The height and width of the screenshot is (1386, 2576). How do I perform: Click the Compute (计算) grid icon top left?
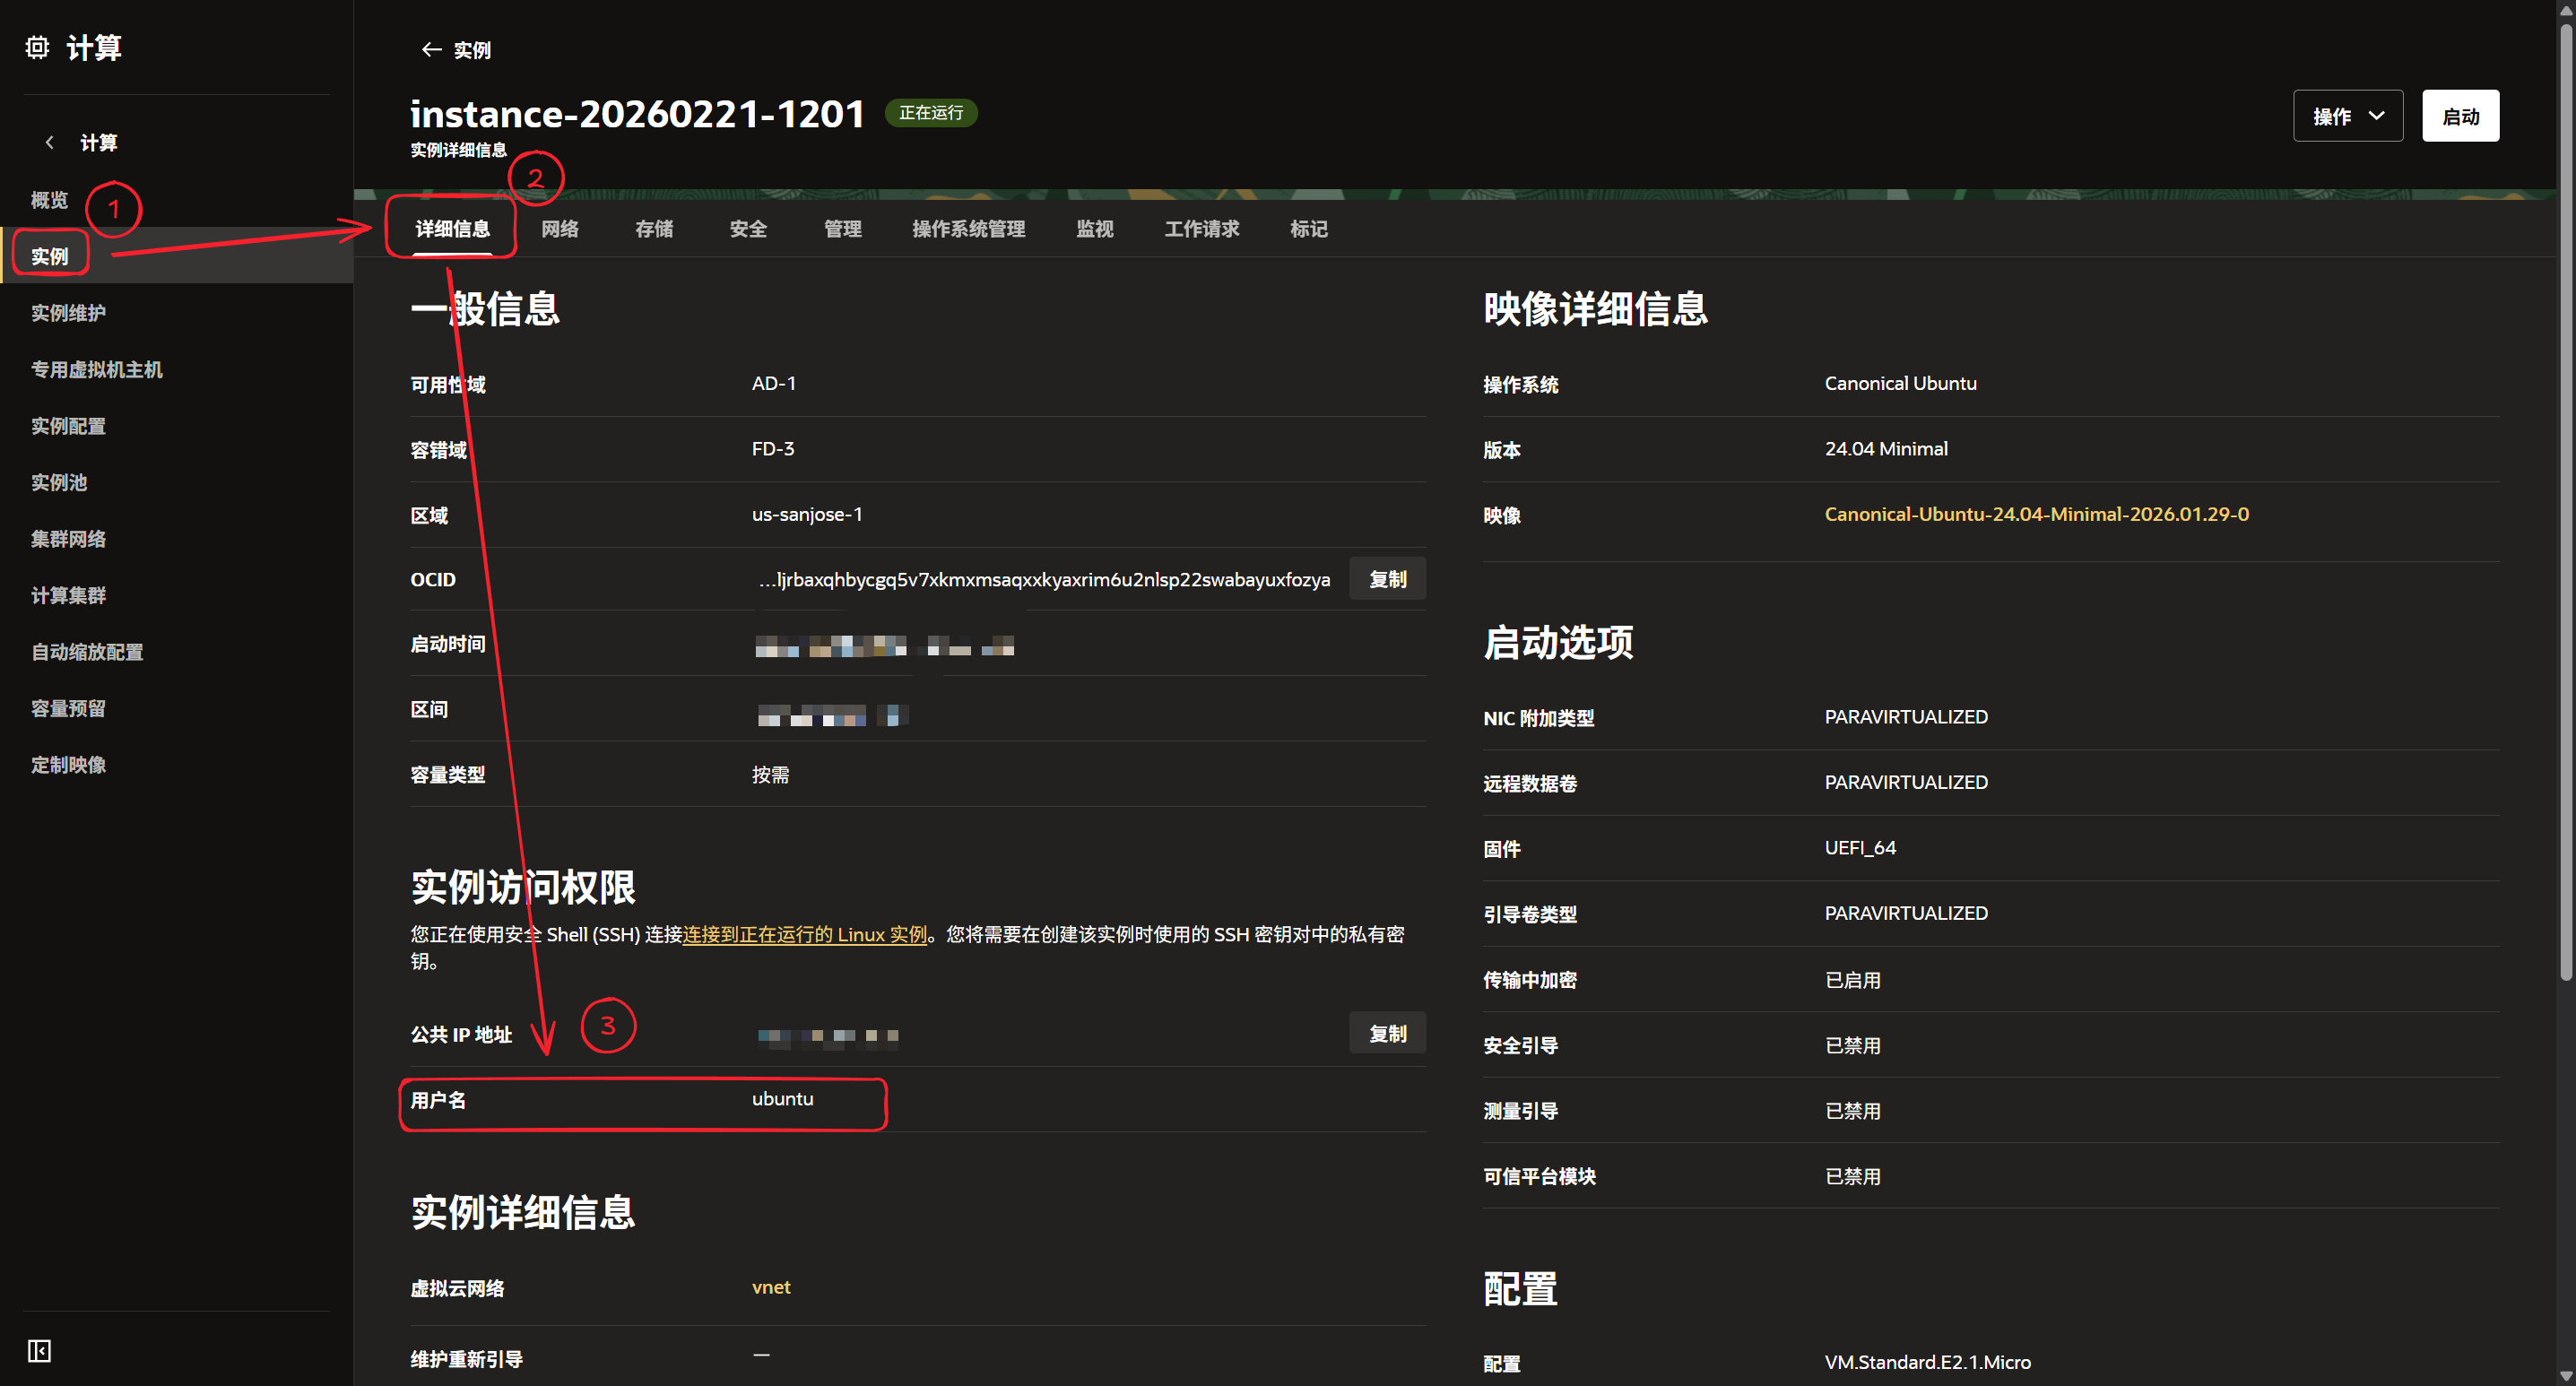point(37,46)
